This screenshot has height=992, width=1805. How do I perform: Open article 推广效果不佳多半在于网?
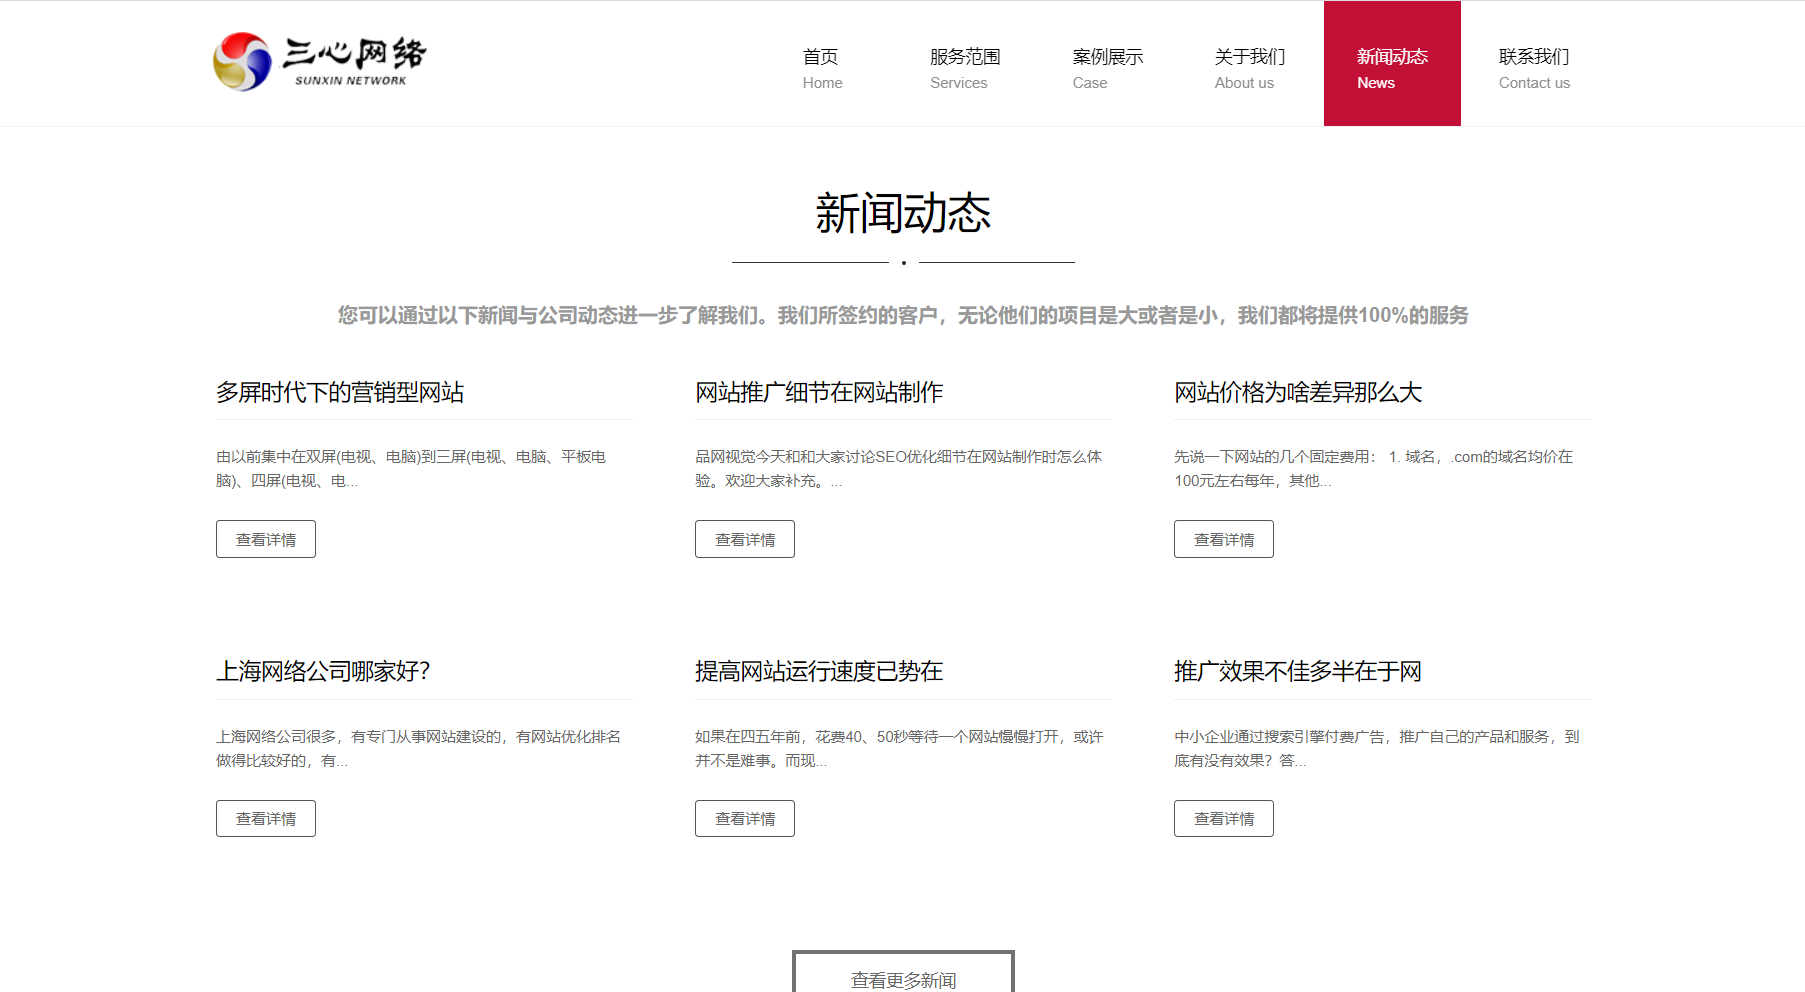coord(1297,672)
